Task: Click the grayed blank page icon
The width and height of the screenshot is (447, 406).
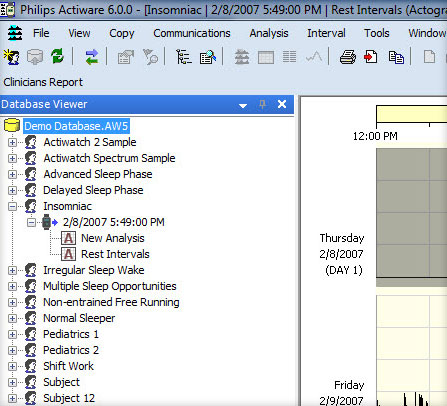Action: (429, 56)
